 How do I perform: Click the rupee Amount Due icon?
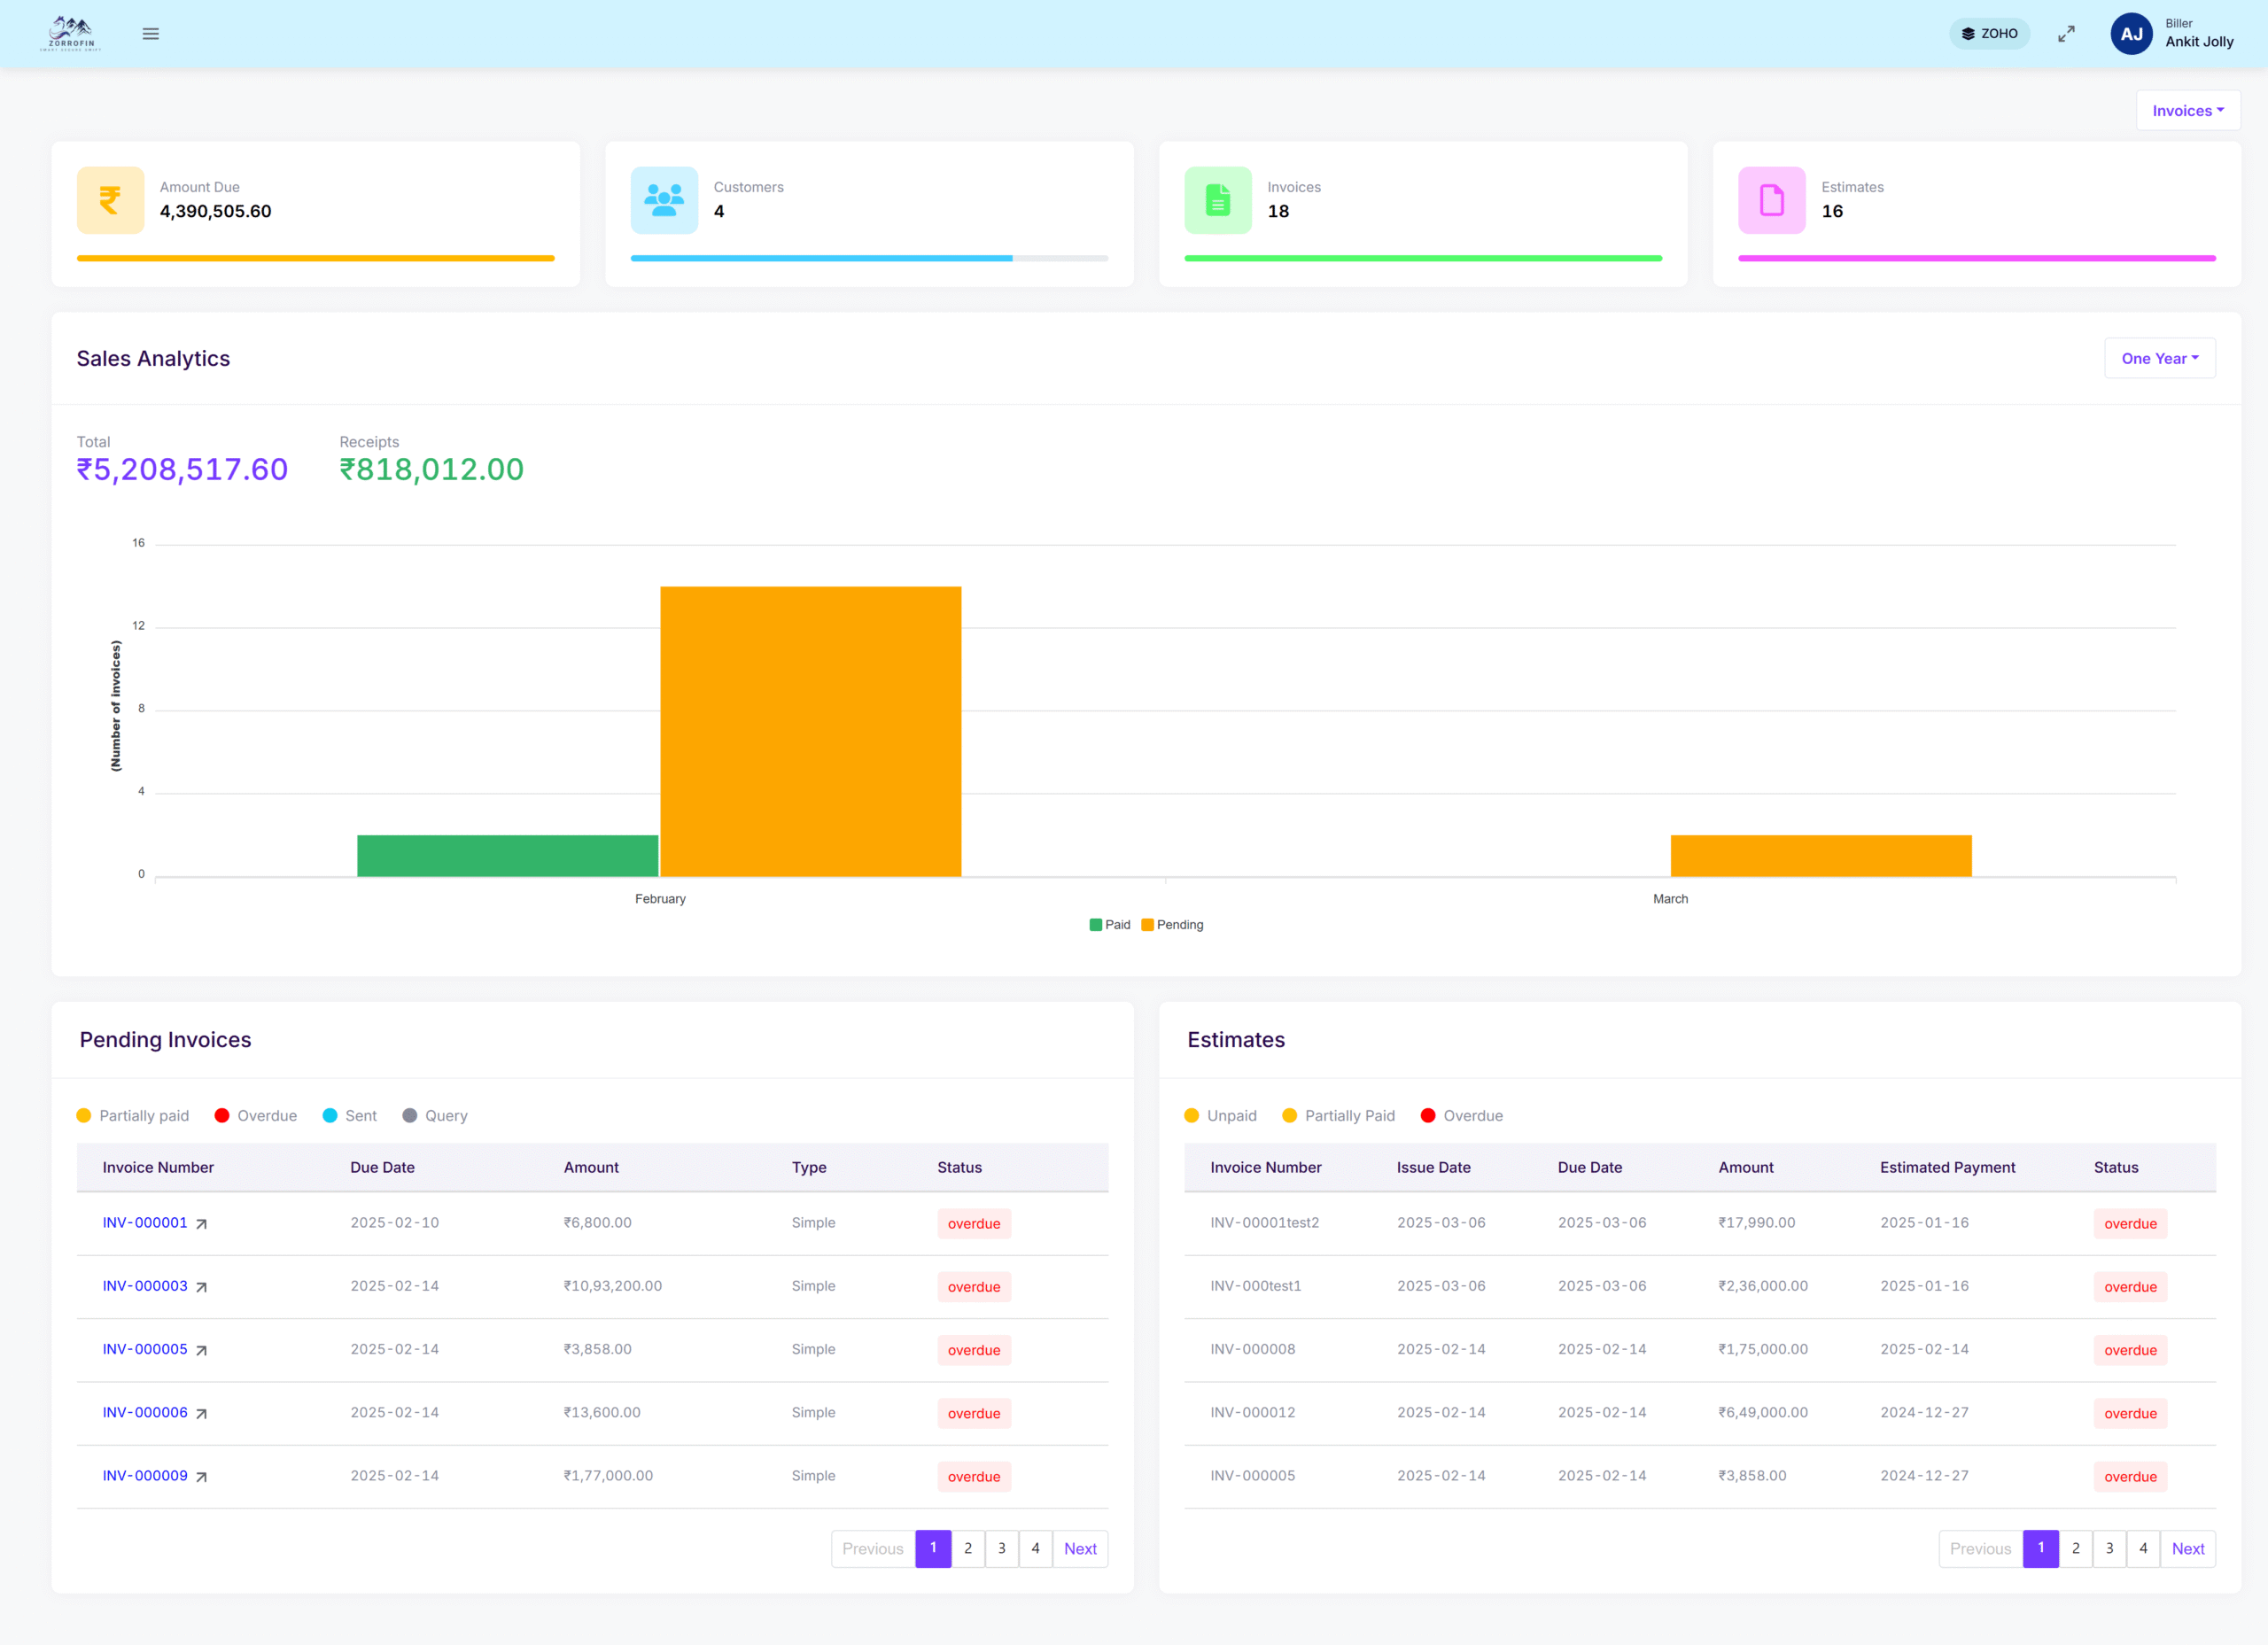click(110, 200)
